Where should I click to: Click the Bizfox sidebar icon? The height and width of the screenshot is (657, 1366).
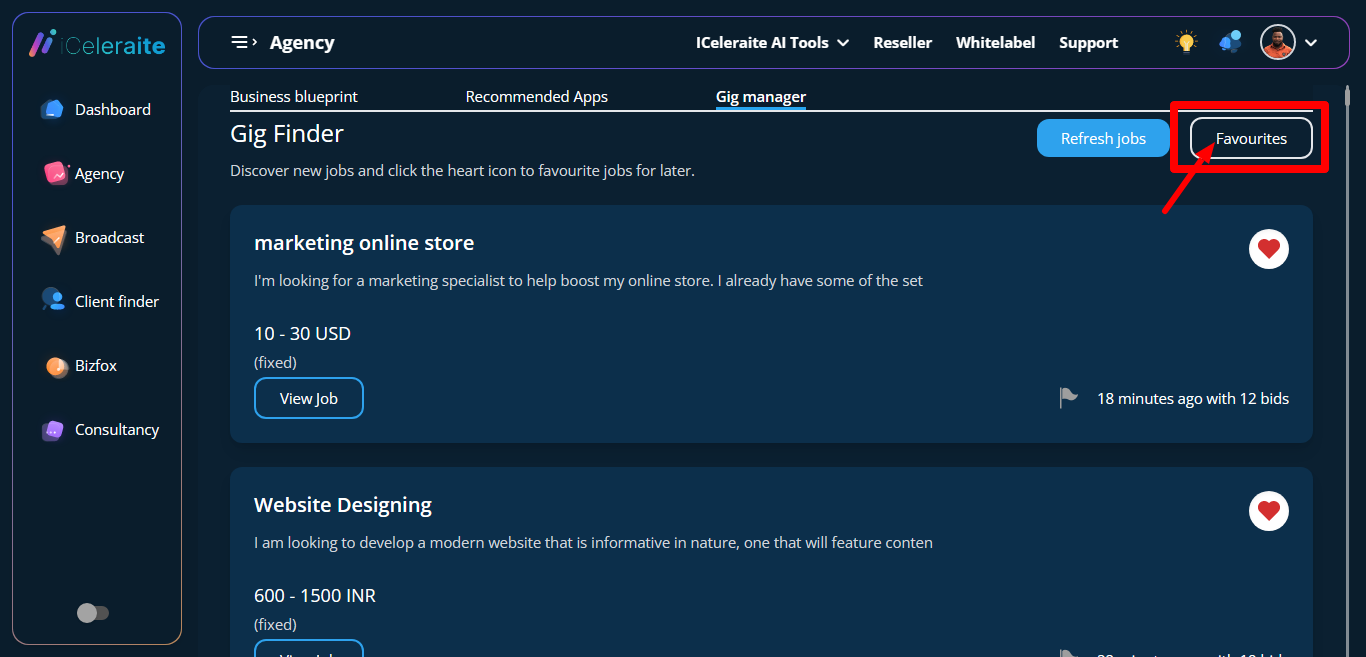[56, 366]
